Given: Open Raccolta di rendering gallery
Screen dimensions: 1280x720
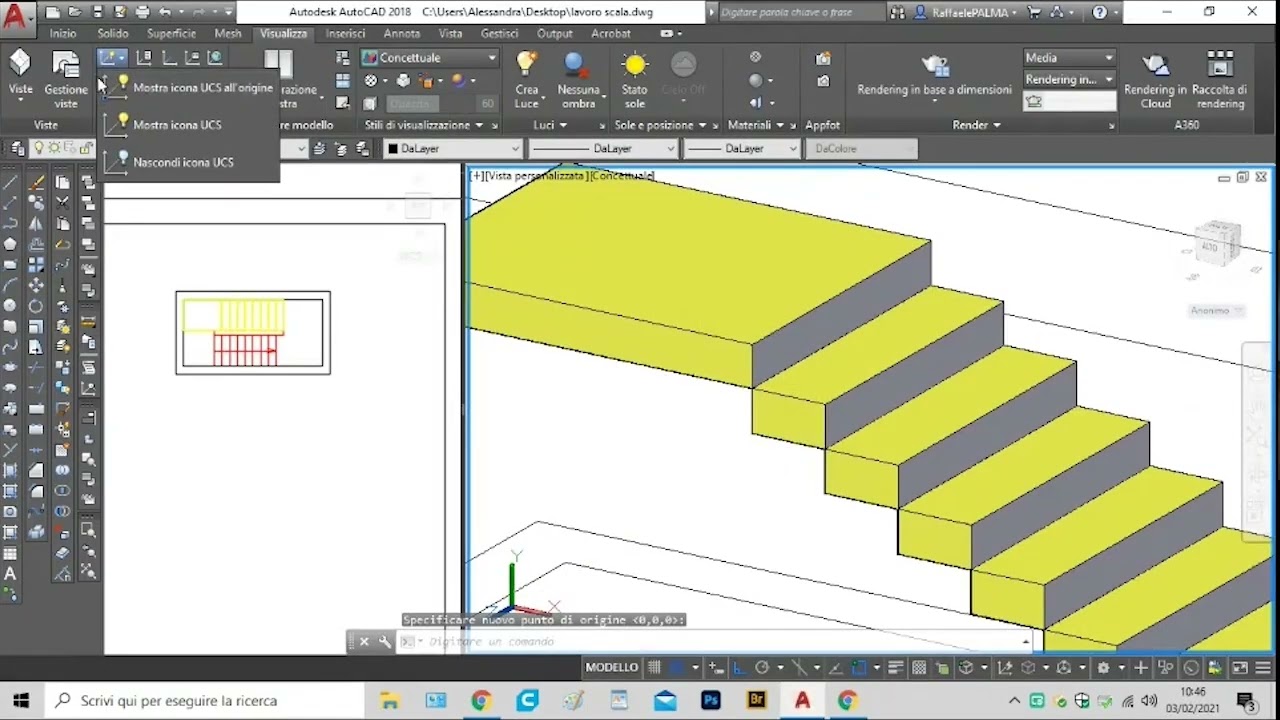Looking at the screenshot, I should [1219, 80].
